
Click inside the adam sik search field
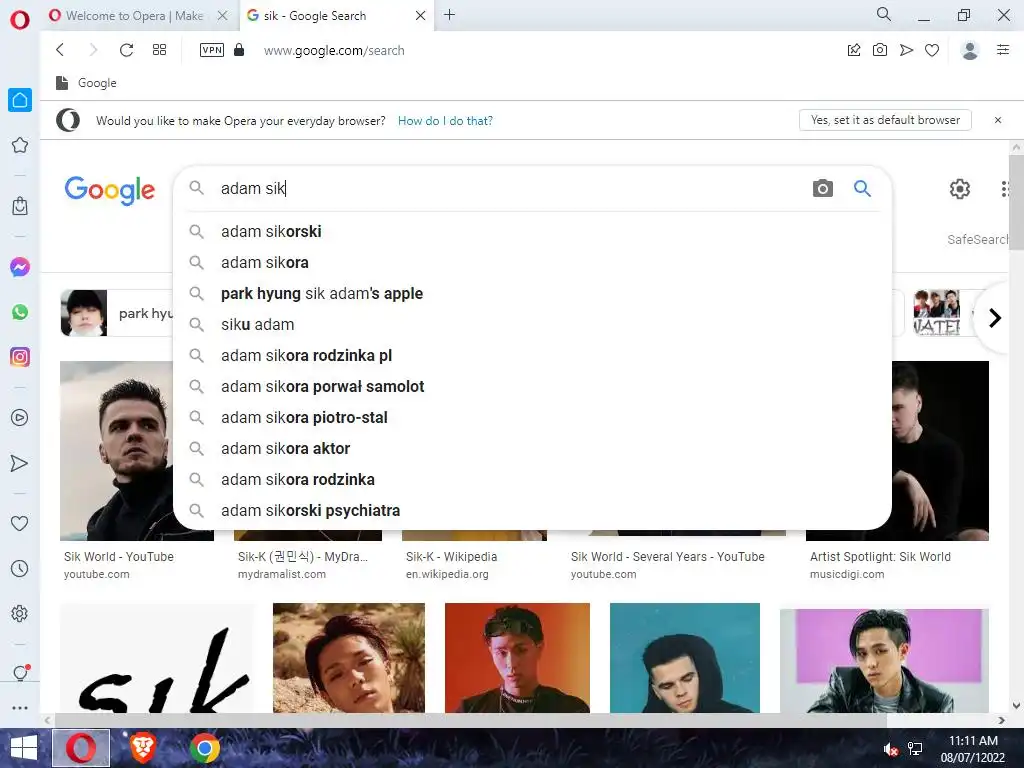(509, 188)
